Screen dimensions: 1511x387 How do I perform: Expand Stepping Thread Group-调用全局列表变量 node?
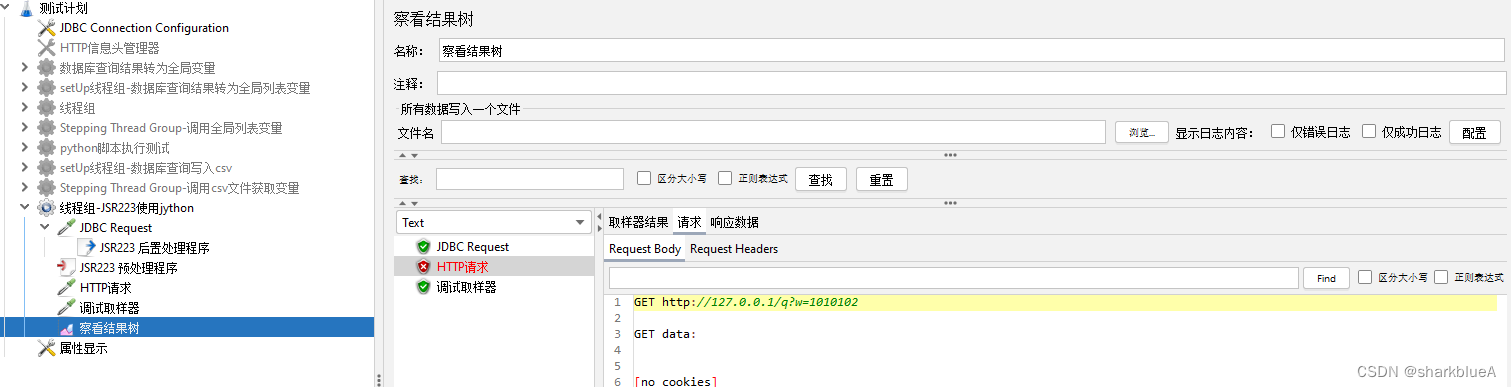tap(25, 128)
